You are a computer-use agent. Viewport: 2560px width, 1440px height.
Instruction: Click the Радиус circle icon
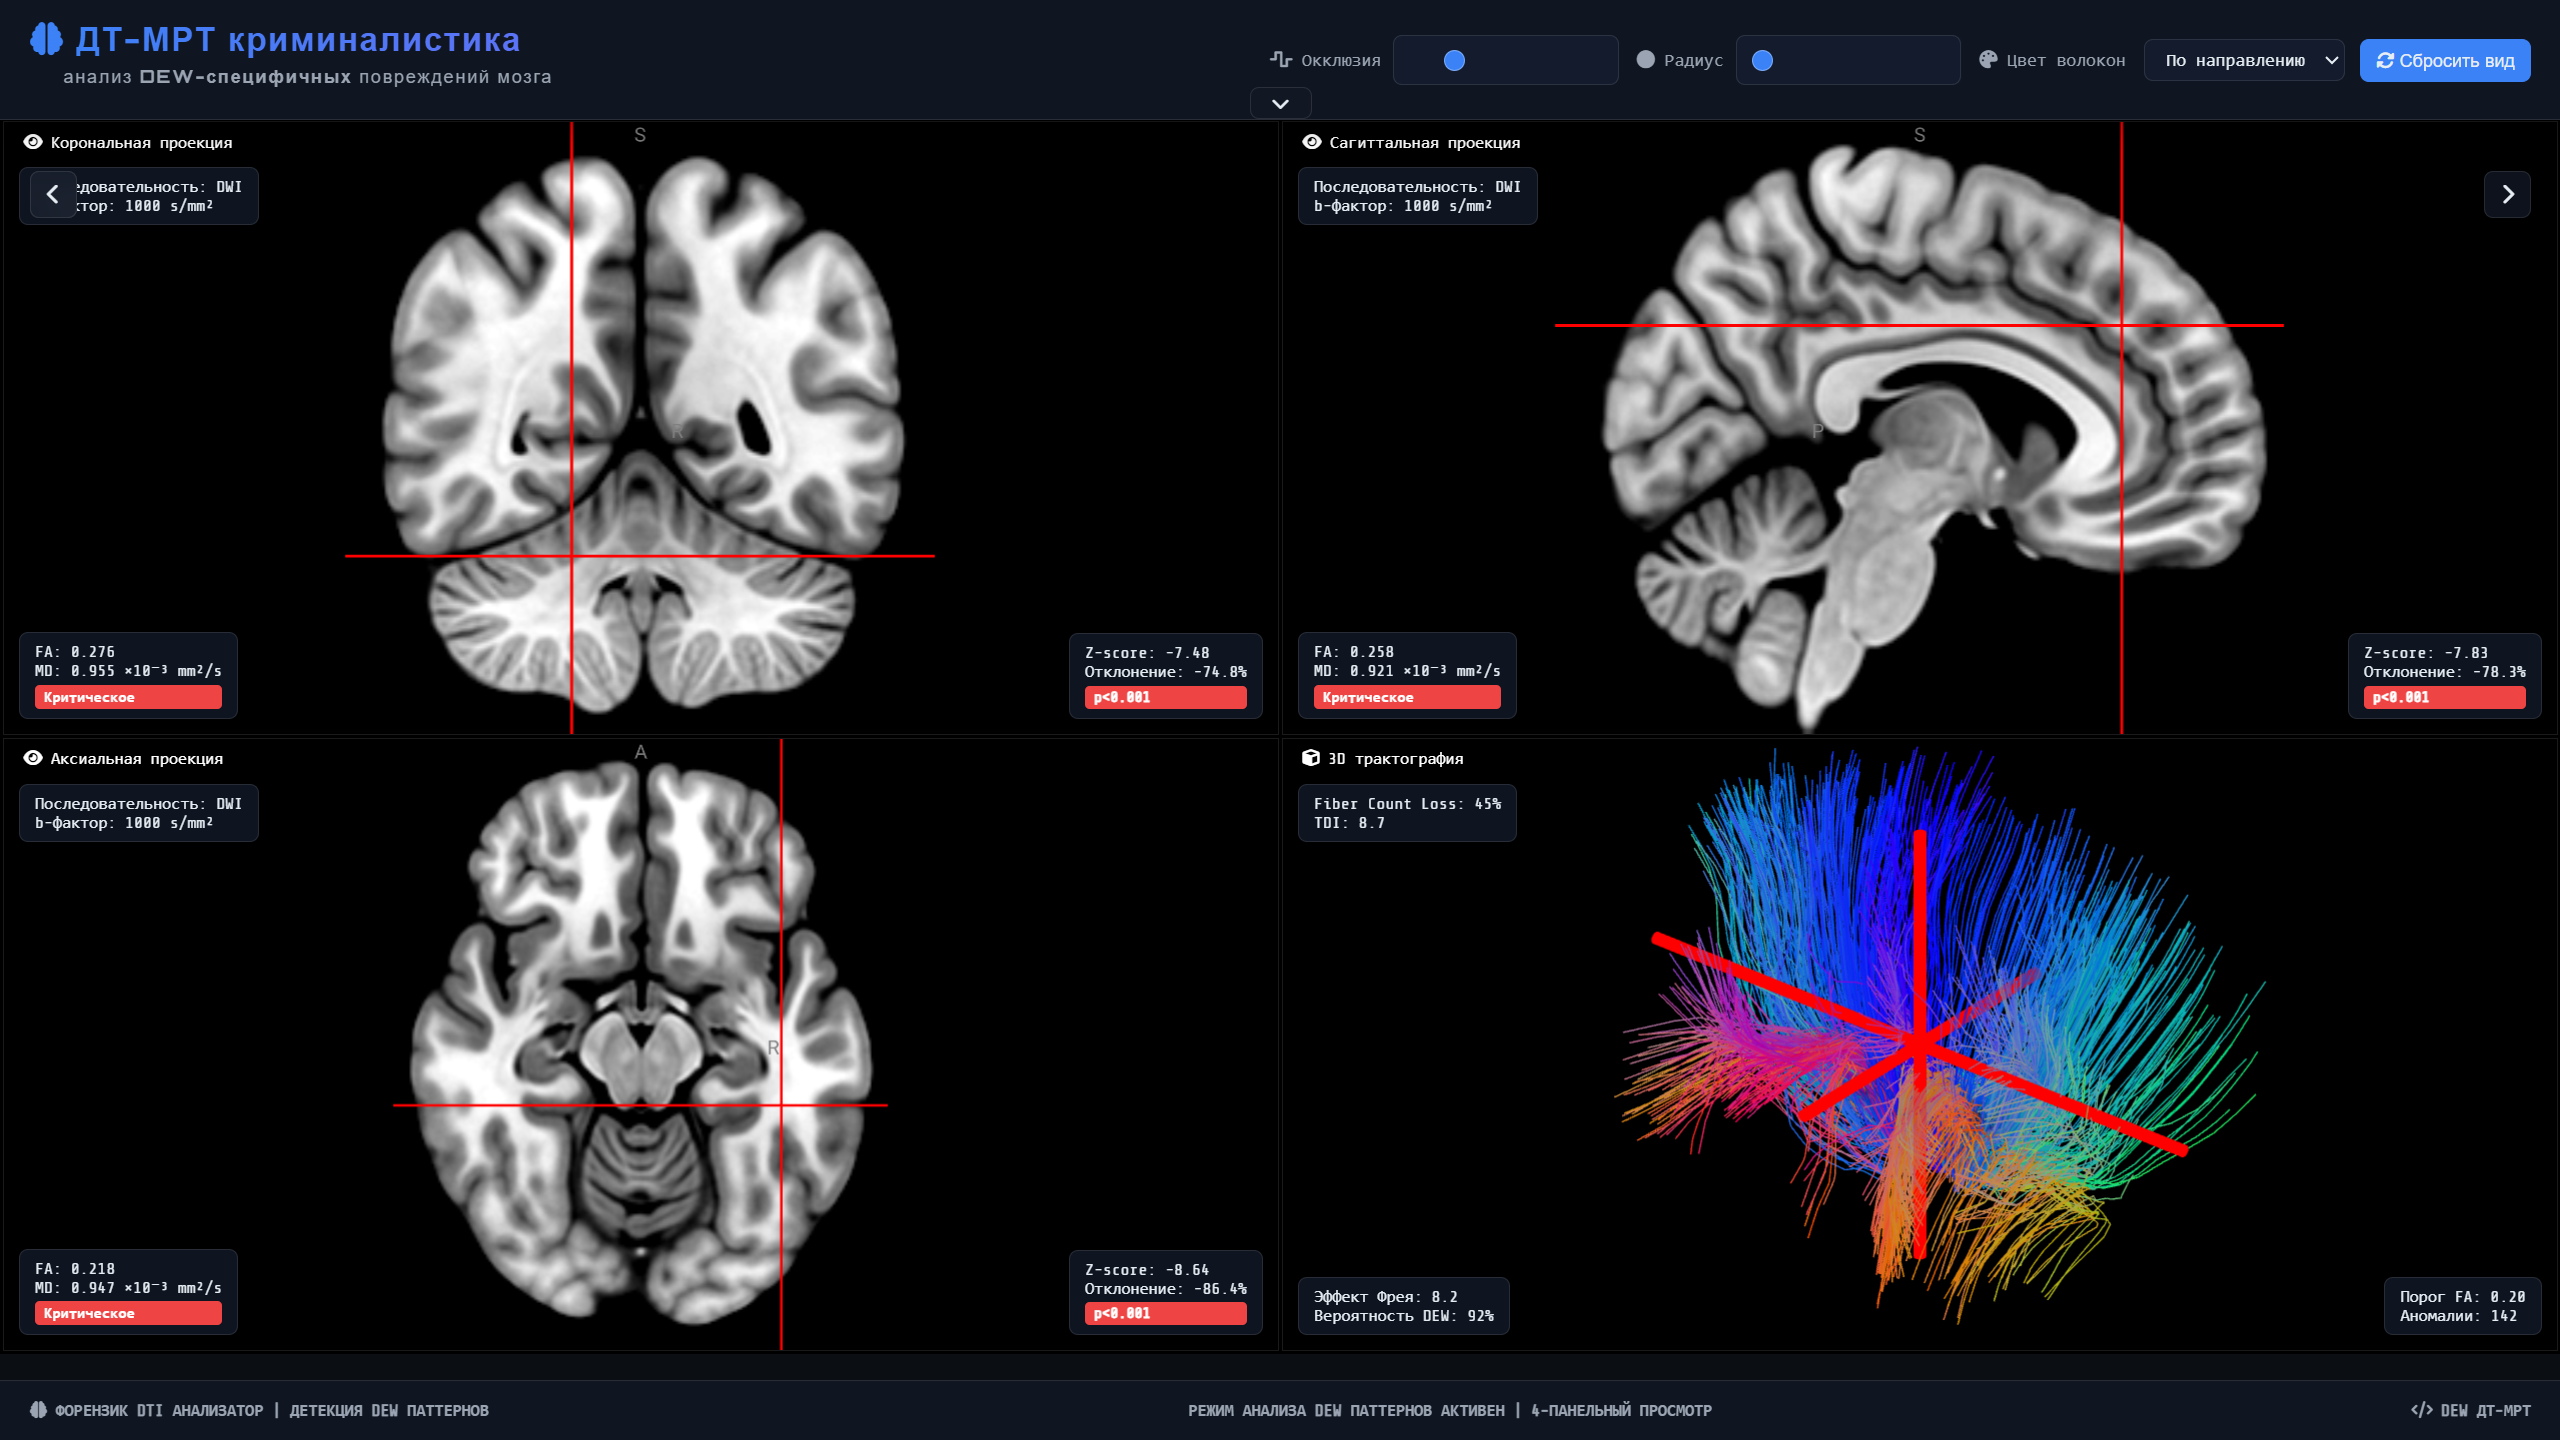1645,60
